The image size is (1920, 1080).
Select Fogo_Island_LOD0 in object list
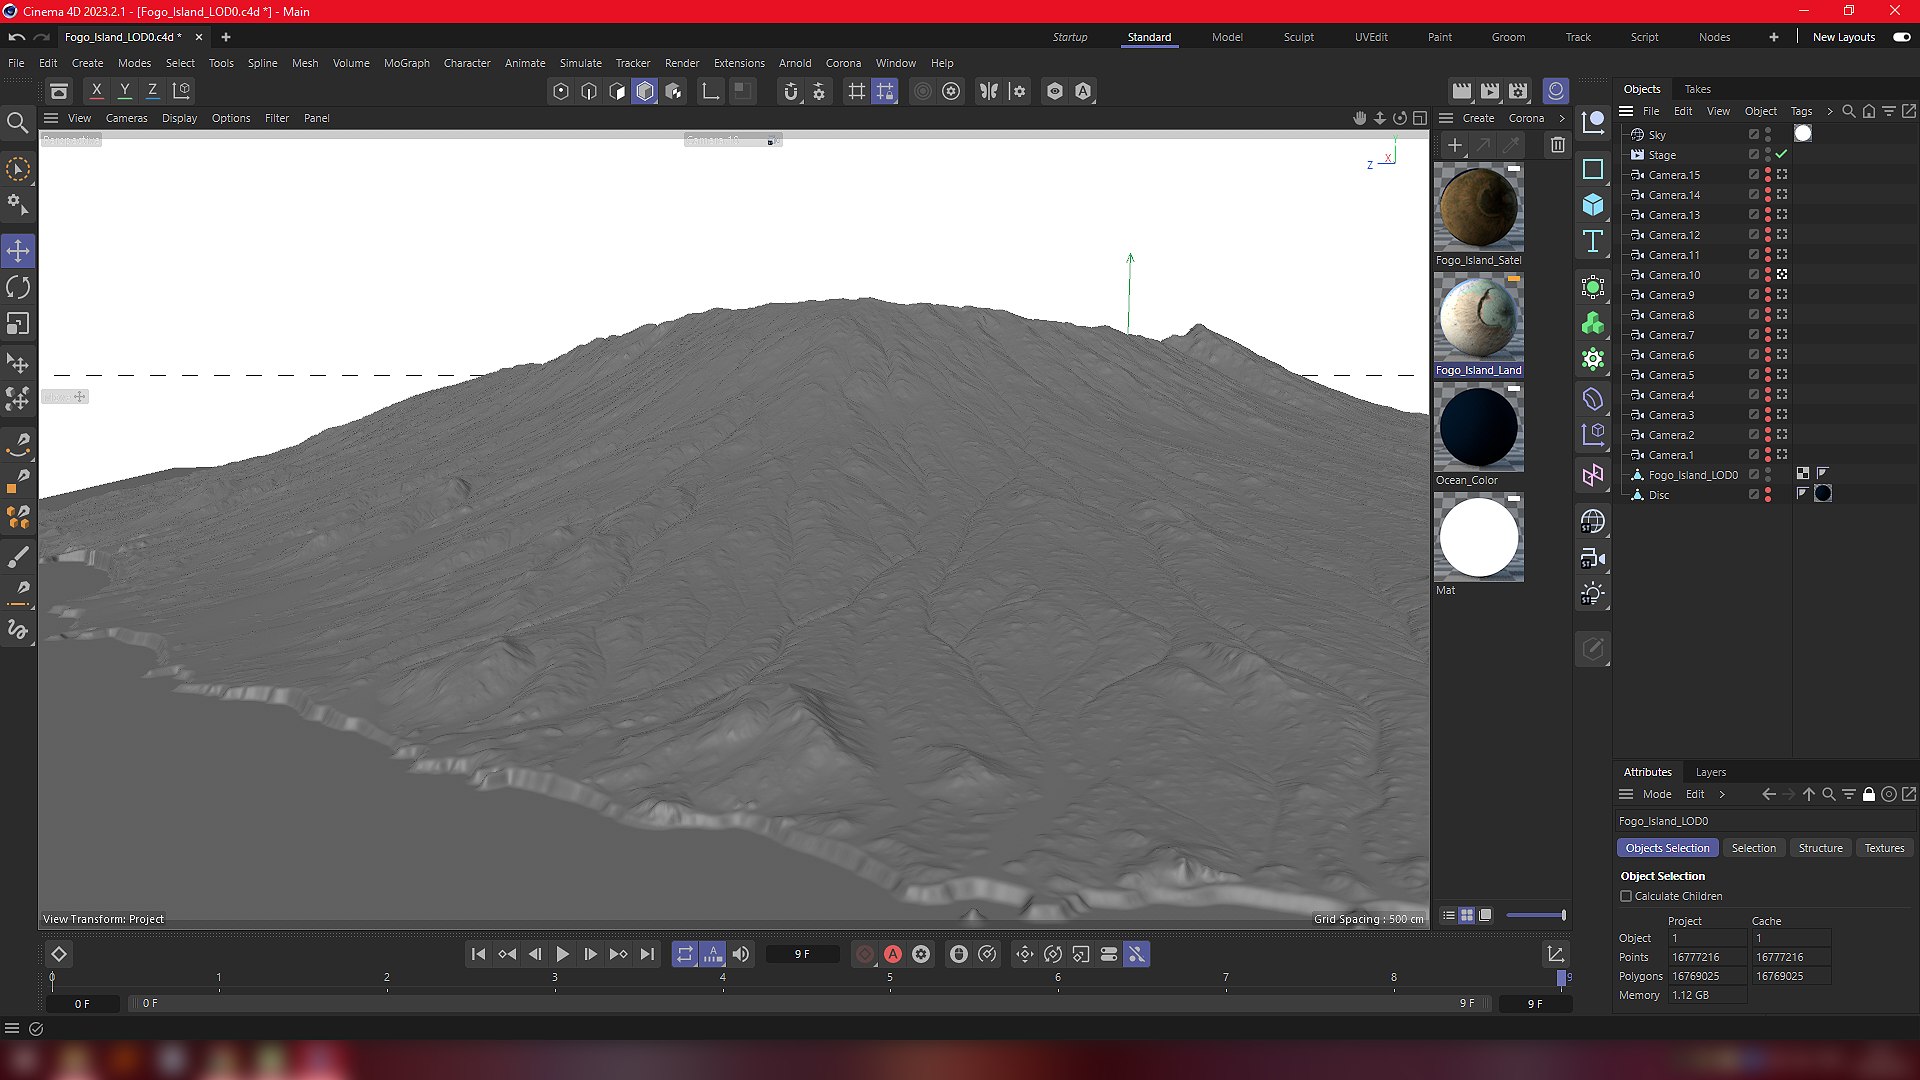tap(1693, 475)
